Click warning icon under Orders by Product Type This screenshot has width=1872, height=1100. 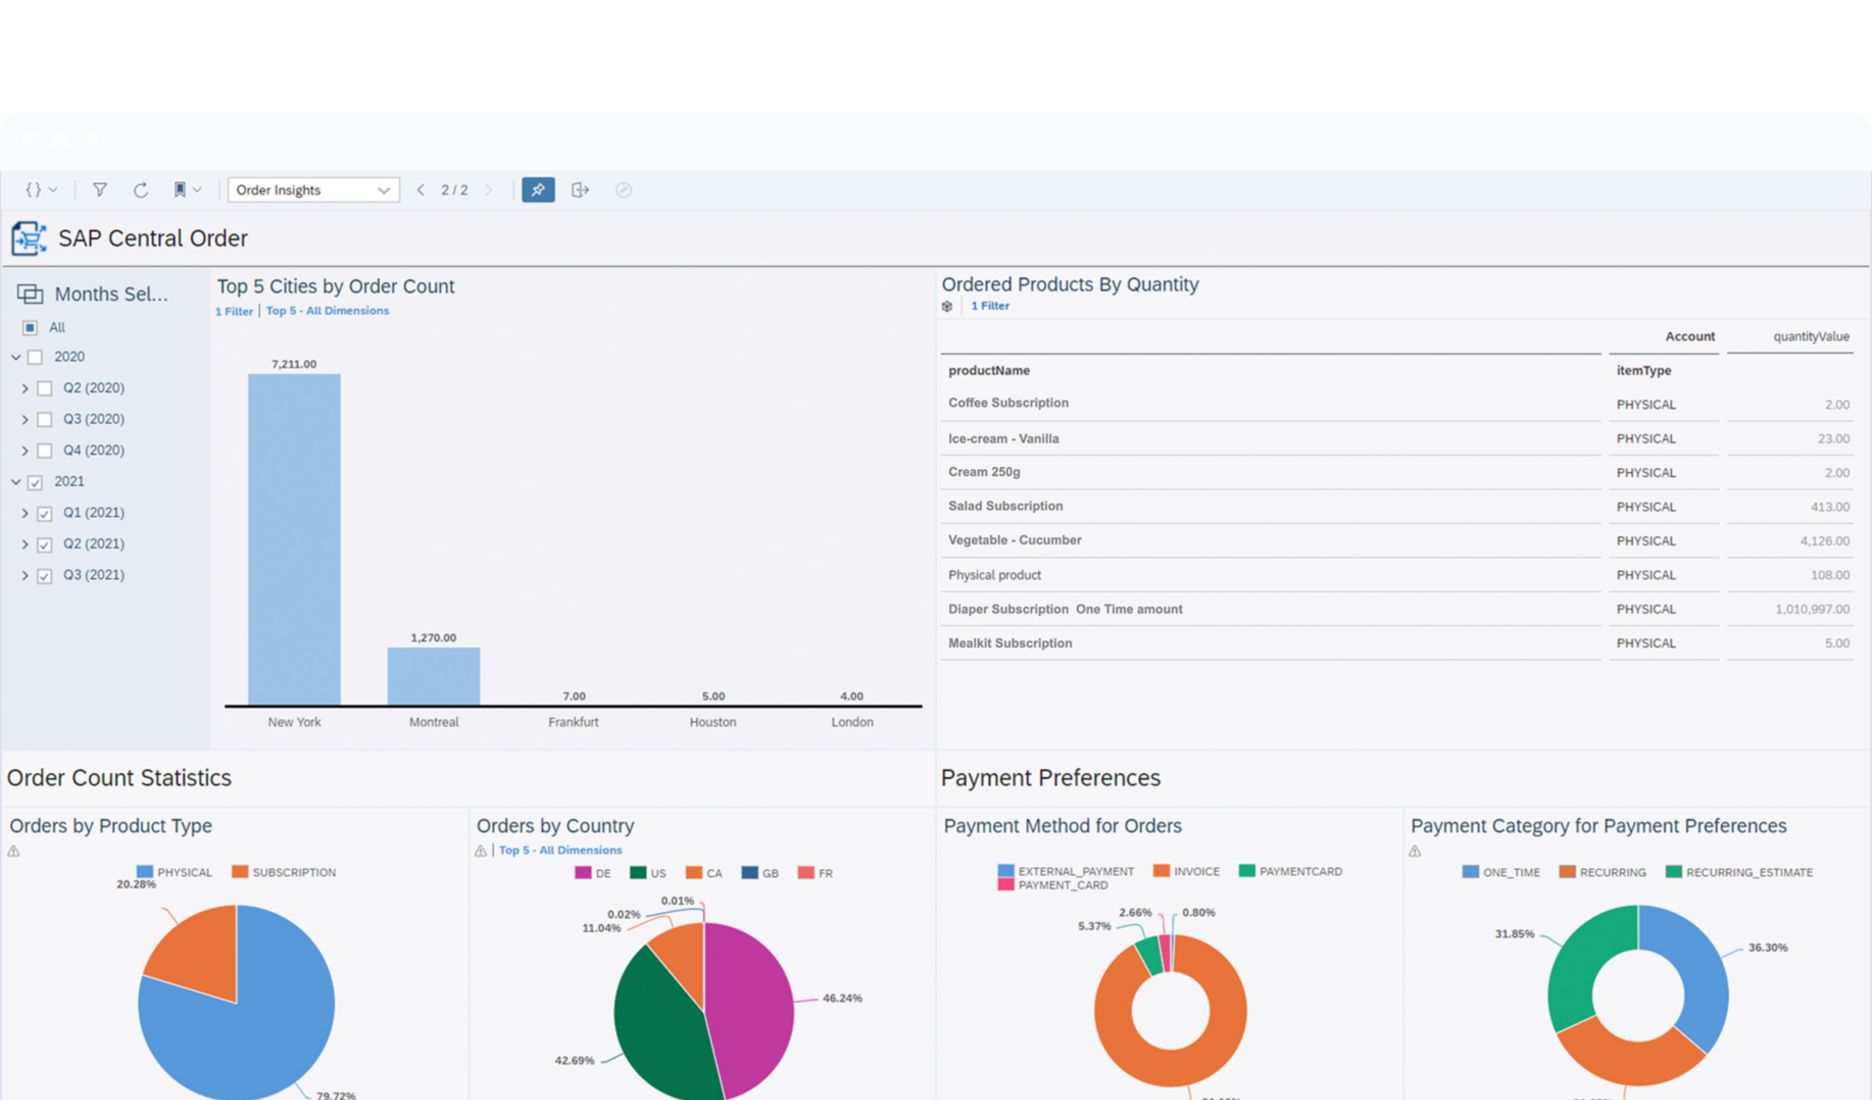coord(14,851)
